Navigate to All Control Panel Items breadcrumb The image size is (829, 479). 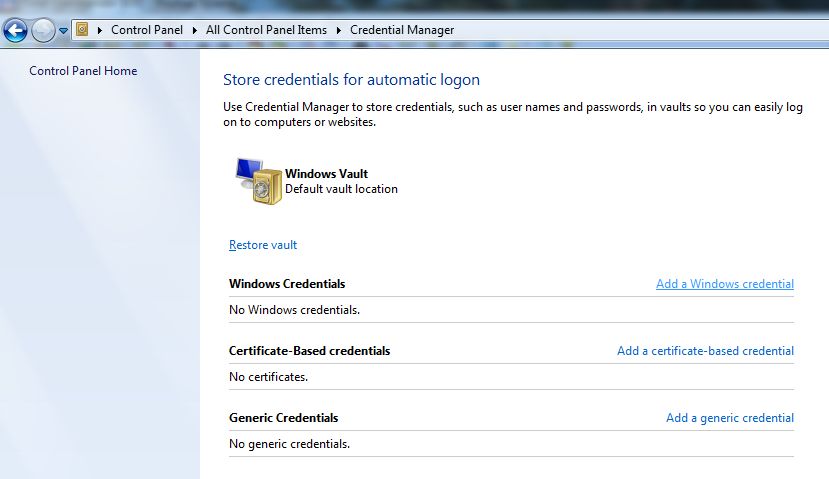(x=266, y=30)
